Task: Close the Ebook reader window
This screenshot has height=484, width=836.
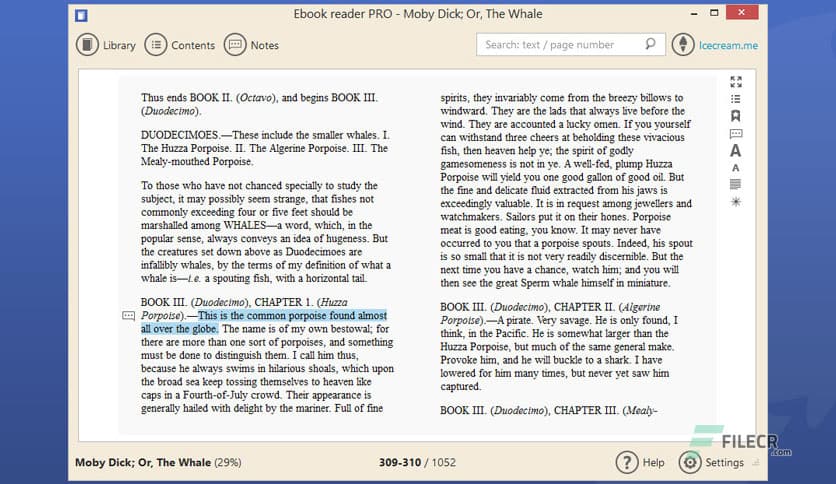Action: point(742,12)
